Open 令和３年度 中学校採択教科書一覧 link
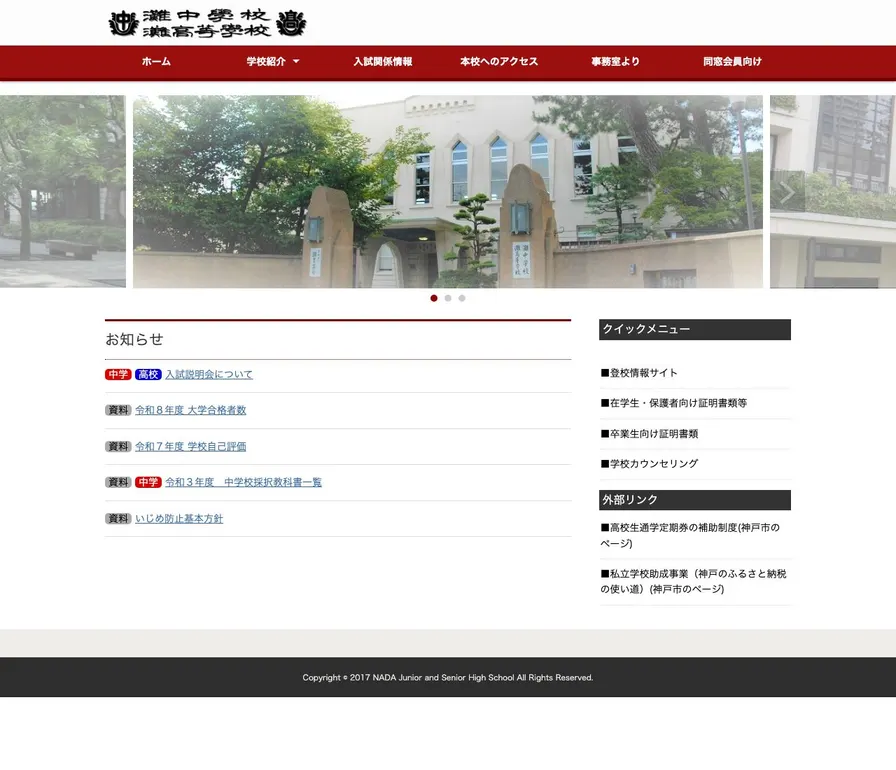The height and width of the screenshot is (770, 896). (243, 482)
